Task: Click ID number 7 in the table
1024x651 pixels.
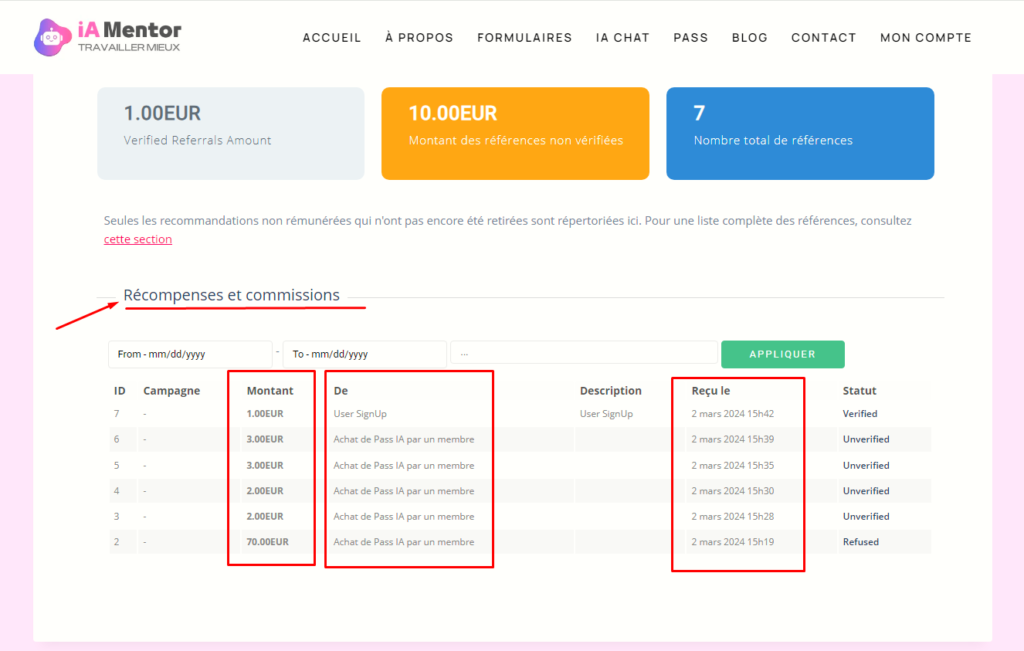Action: [x=116, y=413]
